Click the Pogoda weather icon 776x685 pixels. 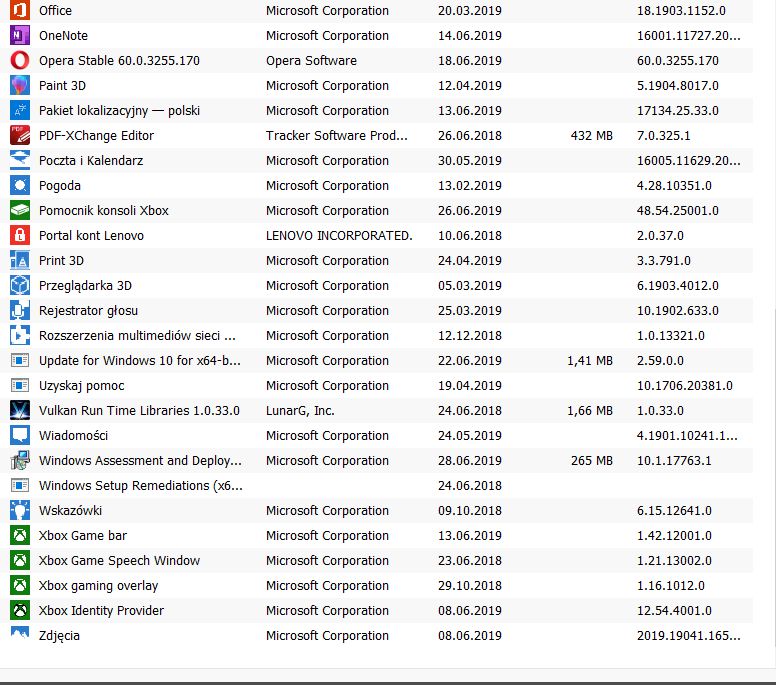(20, 186)
